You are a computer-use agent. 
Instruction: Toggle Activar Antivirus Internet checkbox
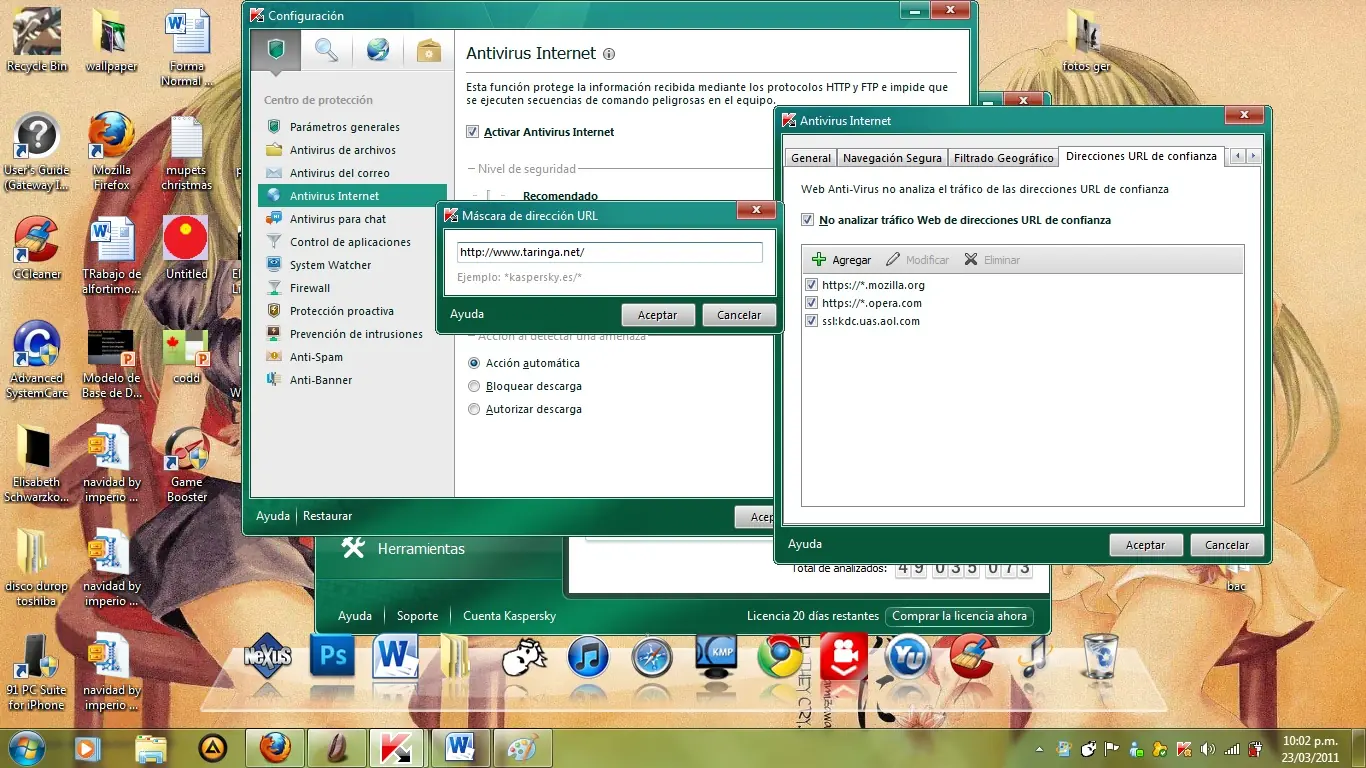tap(473, 132)
